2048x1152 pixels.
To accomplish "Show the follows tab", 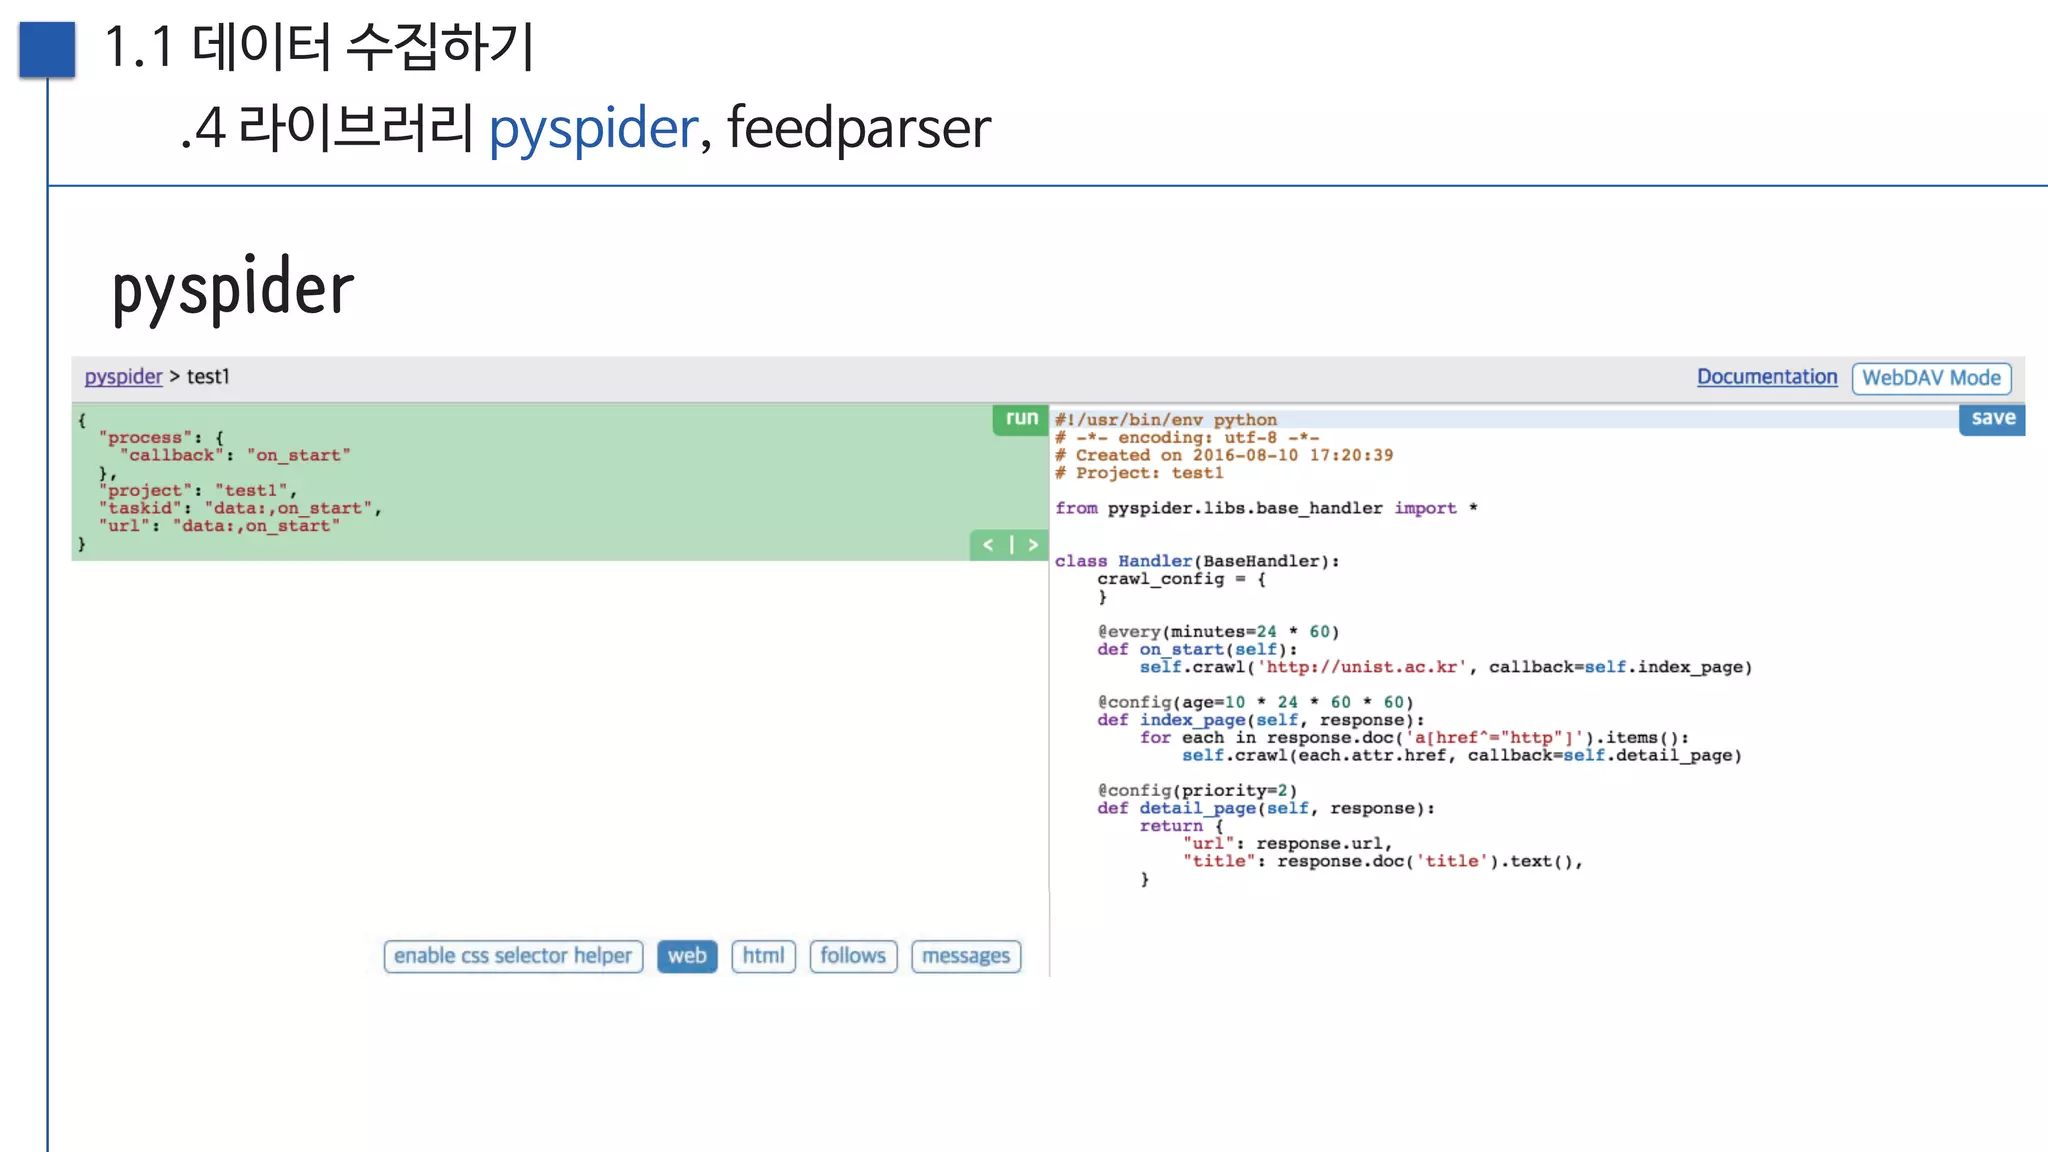I will [x=853, y=956].
